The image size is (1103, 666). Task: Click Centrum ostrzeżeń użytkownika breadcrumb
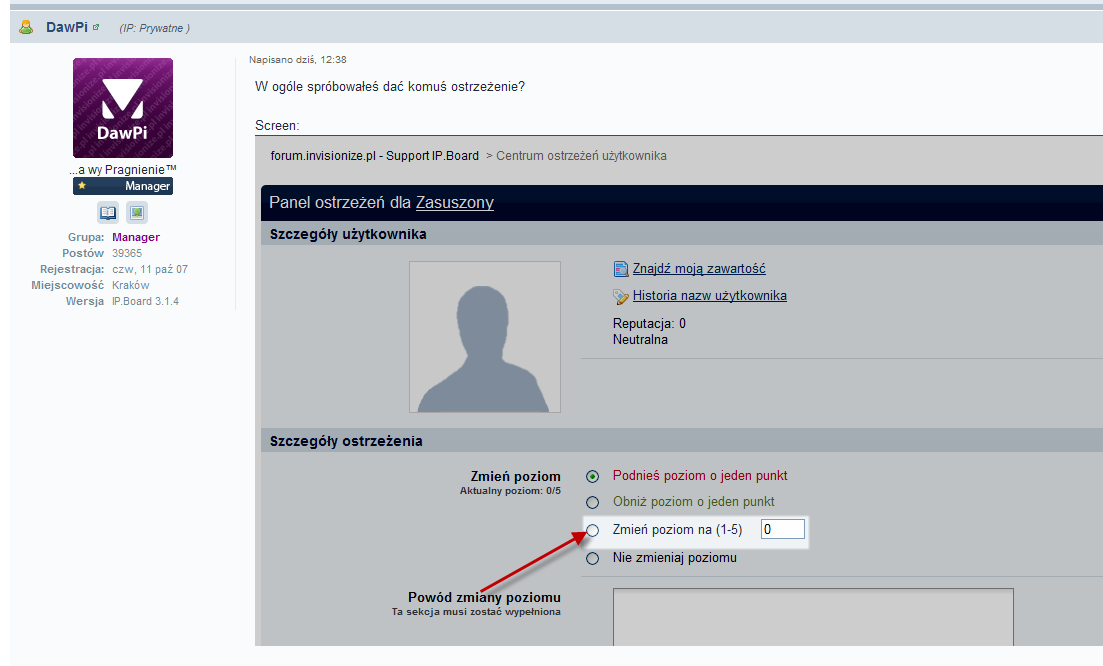[x=581, y=156]
